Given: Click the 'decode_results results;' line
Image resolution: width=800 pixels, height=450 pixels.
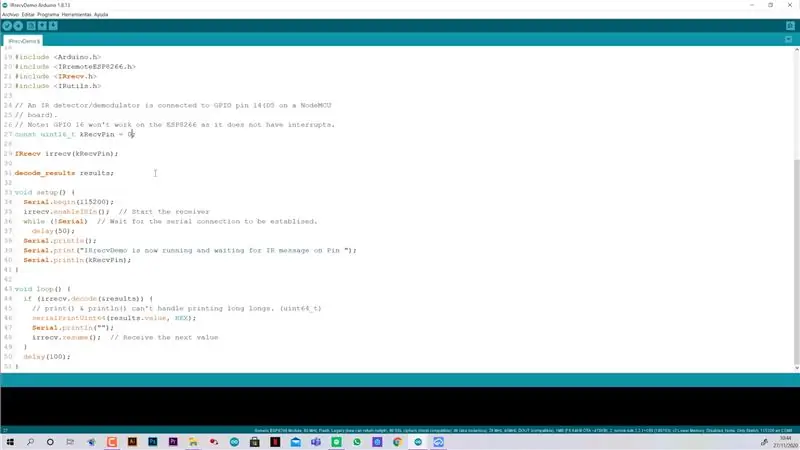Looking at the screenshot, I should click(64, 173).
